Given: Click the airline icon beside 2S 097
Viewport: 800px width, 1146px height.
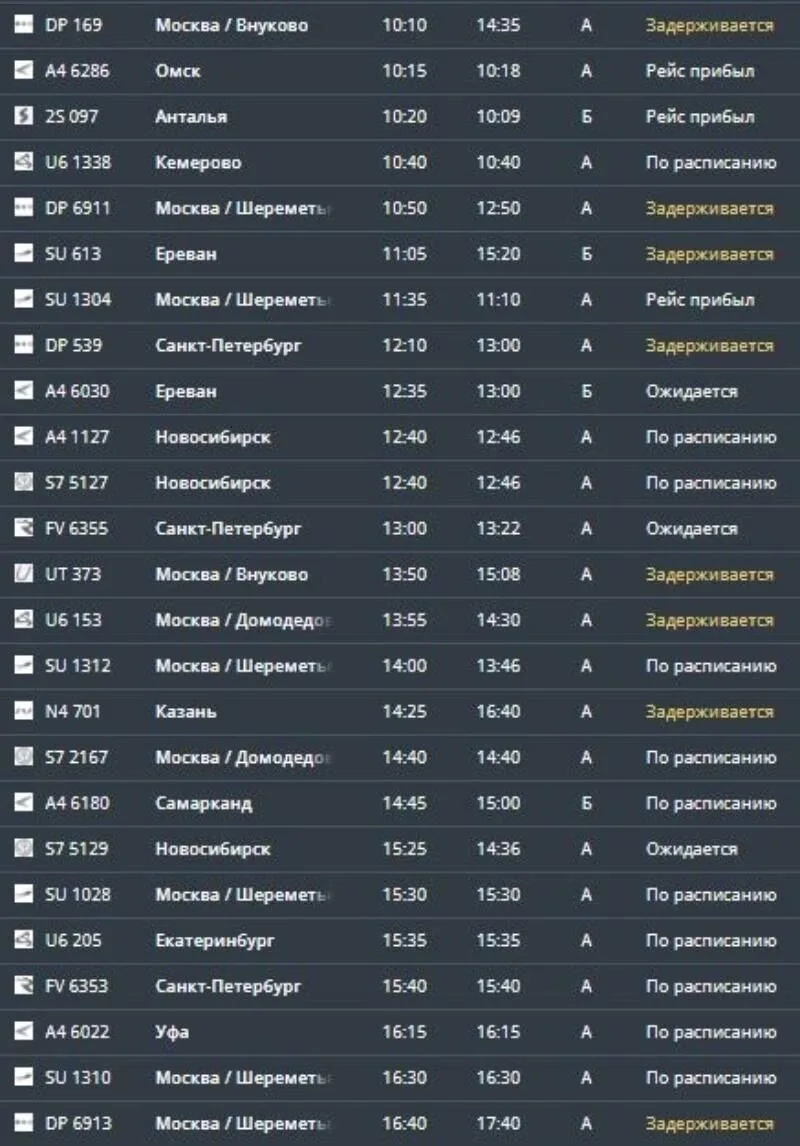Looking at the screenshot, I should tap(24, 115).
